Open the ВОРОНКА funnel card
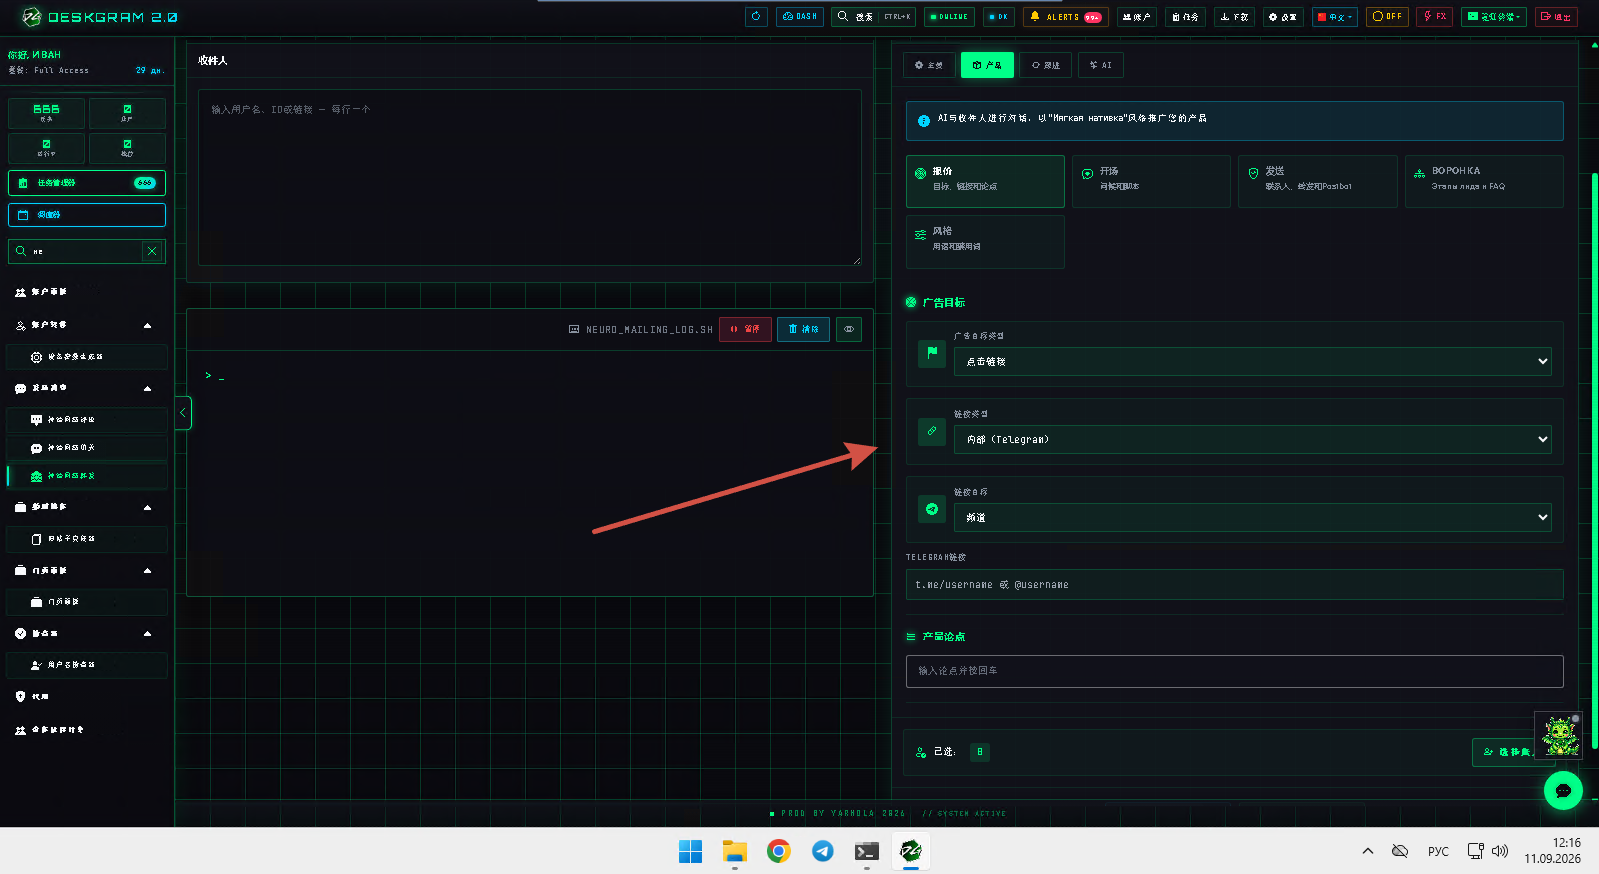 tap(1484, 181)
